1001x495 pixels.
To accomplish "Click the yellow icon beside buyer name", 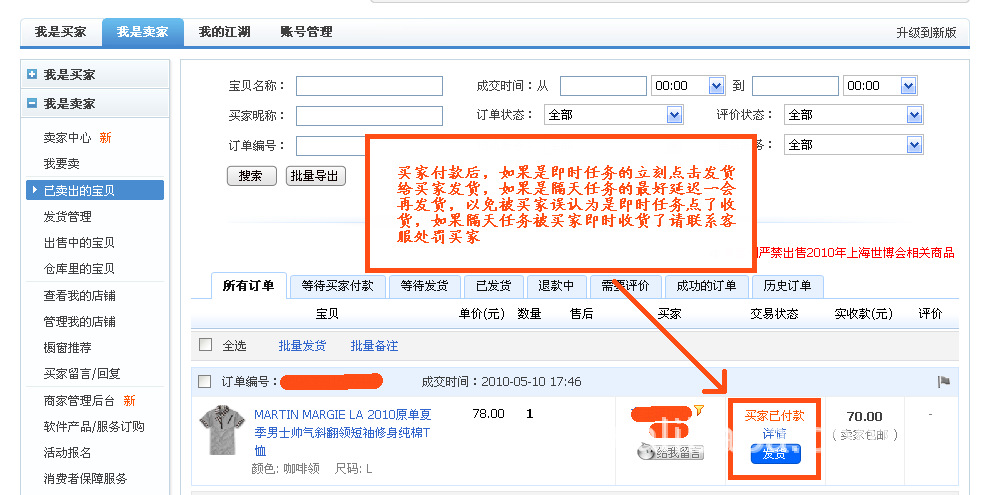I will (699, 411).
